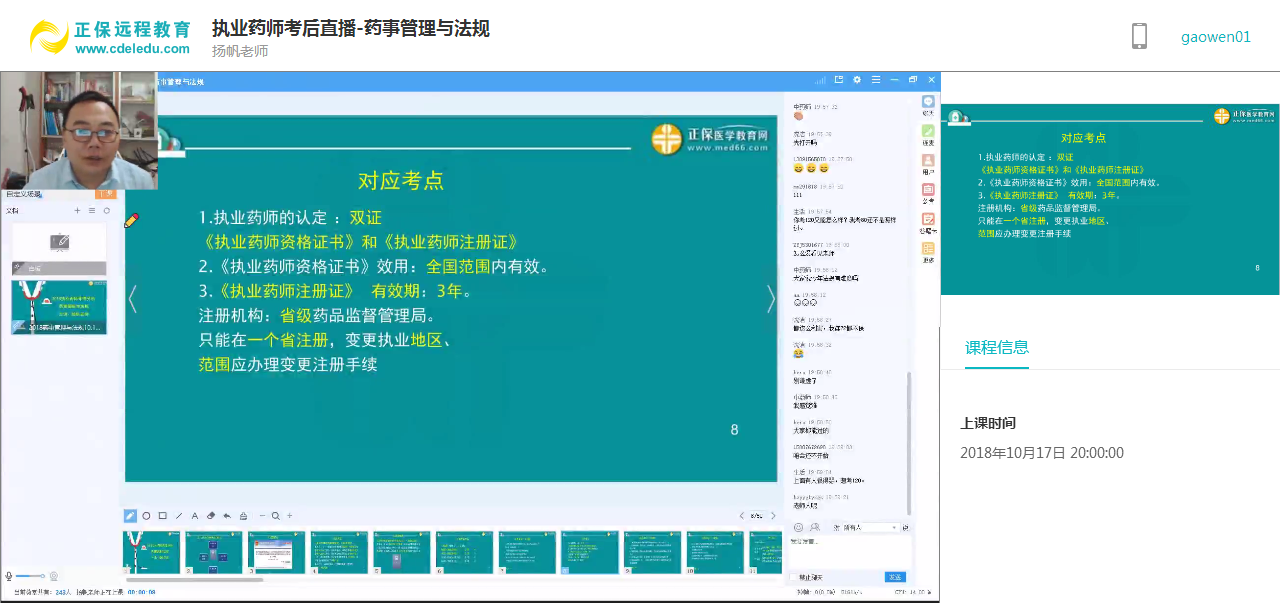Viewport: 1280px width, 603px height.
Task: Go back a slide with left arrow
Action: [x=131, y=298]
